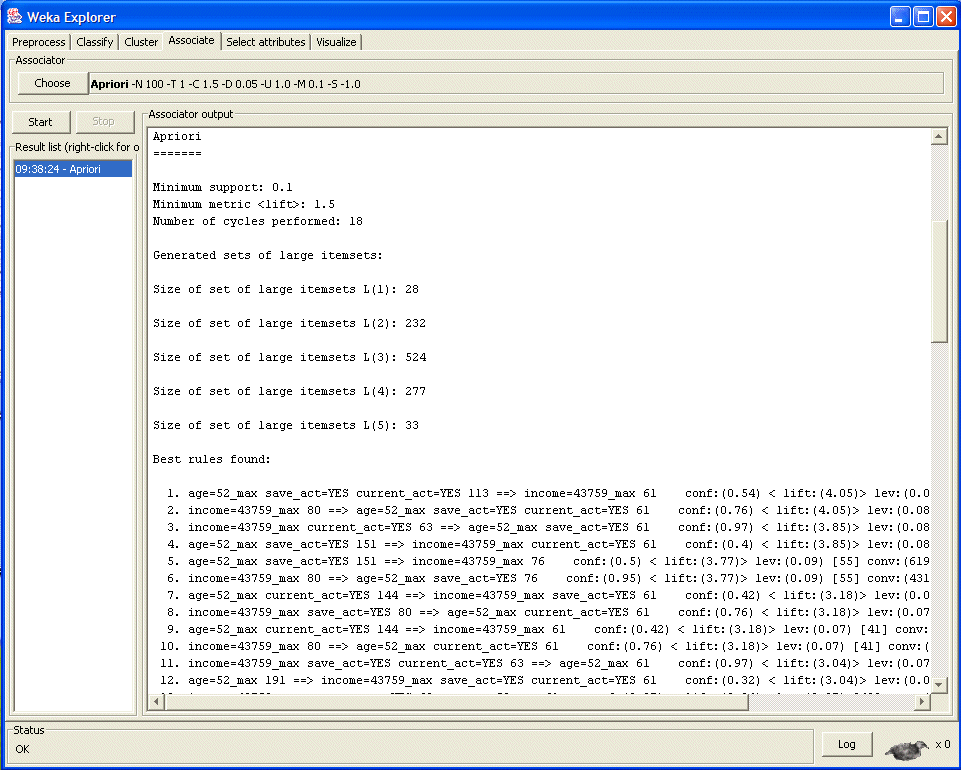Click the output horizontal scrollbar left arrow

[x=156, y=702]
